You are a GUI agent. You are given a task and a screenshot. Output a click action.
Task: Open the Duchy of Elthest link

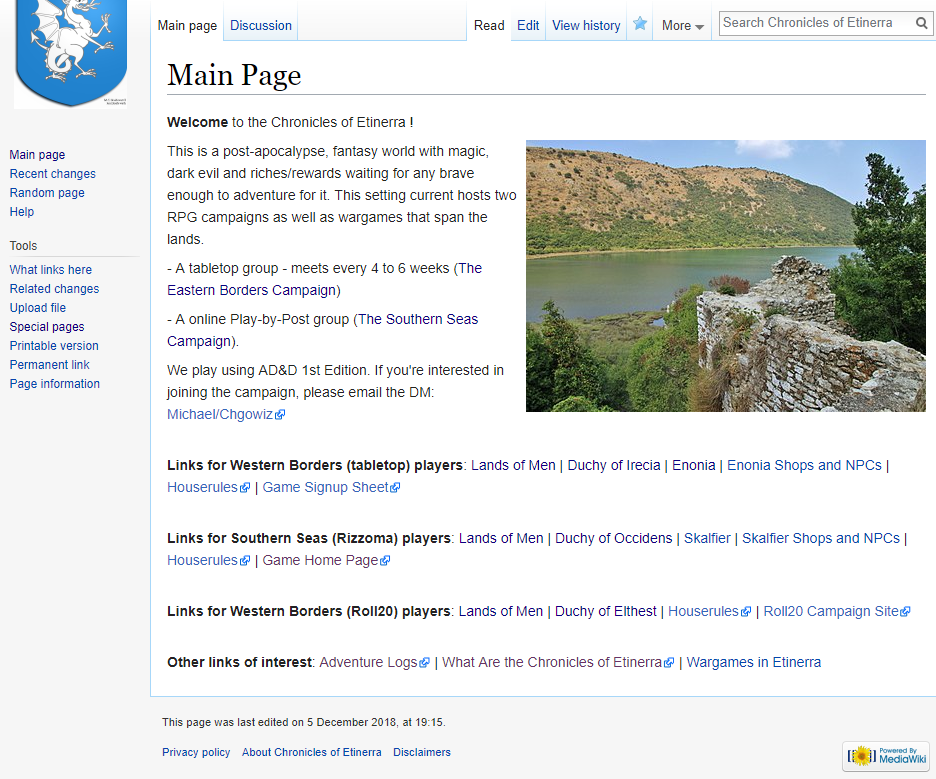[x=605, y=612]
